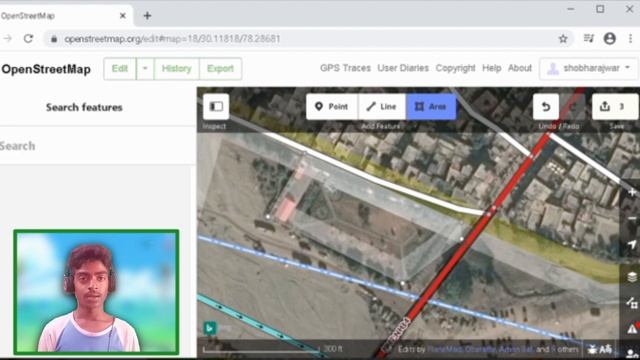Open User Diaries page

coord(403,68)
